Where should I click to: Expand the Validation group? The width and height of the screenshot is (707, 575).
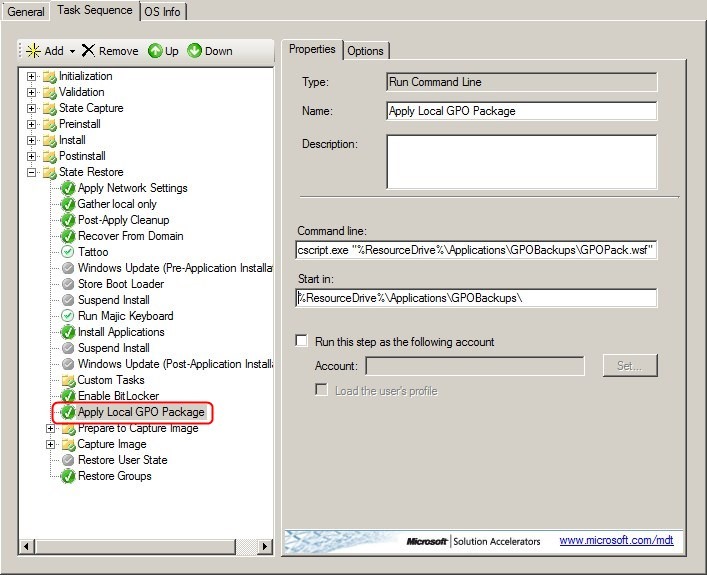(x=31, y=92)
